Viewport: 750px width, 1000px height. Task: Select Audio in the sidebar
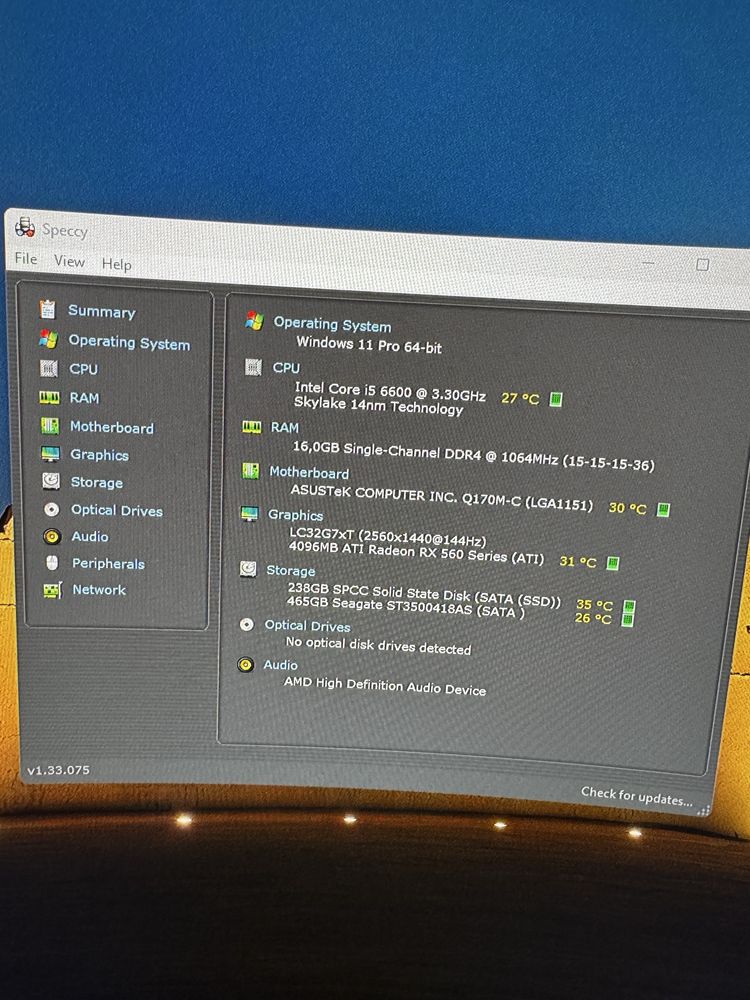click(x=90, y=536)
